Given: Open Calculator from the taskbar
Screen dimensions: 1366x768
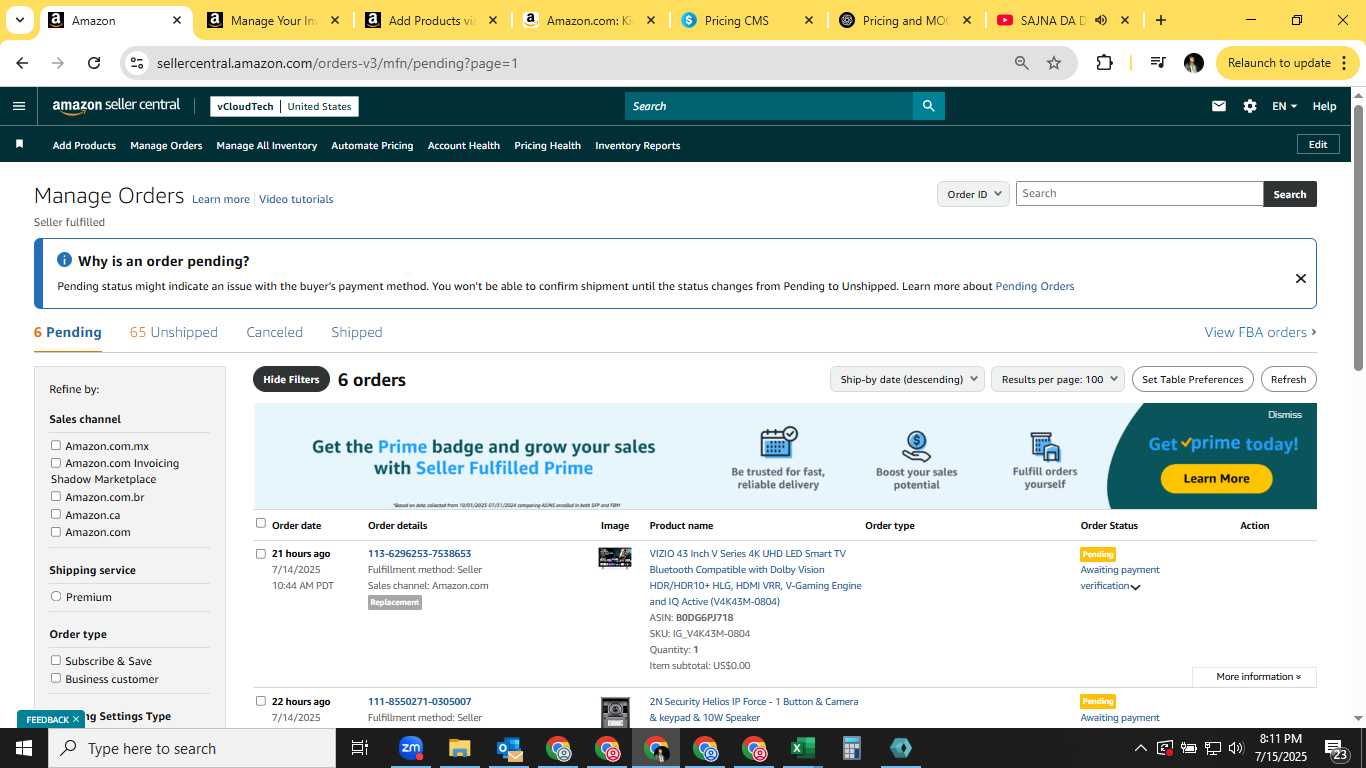Looking at the screenshot, I should (852, 748).
